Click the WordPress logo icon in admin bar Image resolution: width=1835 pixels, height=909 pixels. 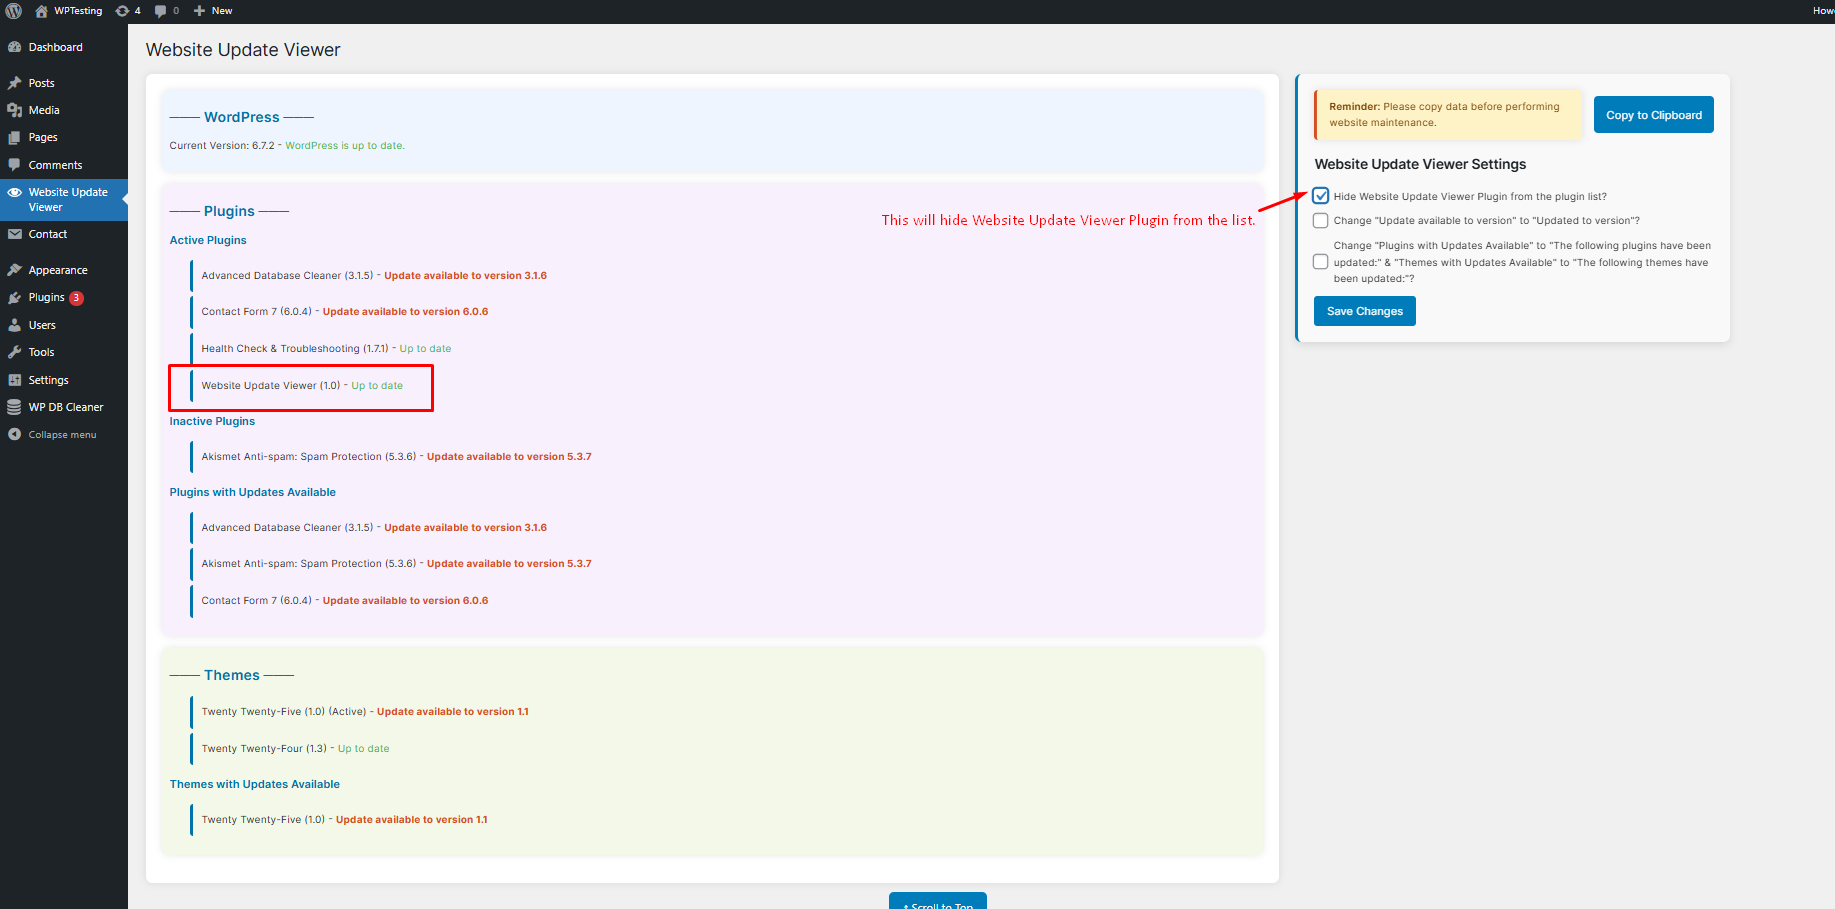14,11
